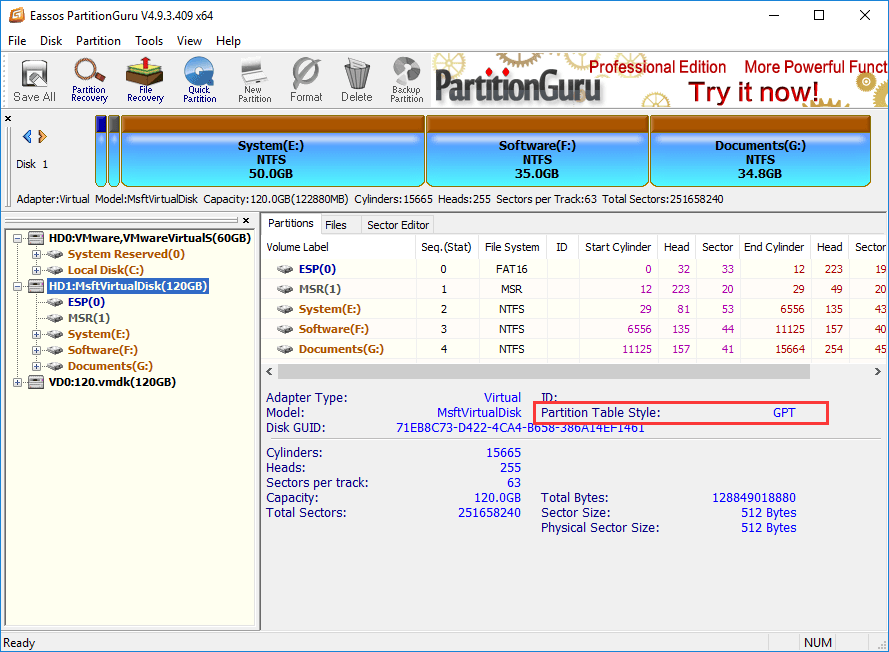Viewport: 889px width, 652px height.
Task: Expand System Reserved(0) tree node
Action: [x=36, y=255]
